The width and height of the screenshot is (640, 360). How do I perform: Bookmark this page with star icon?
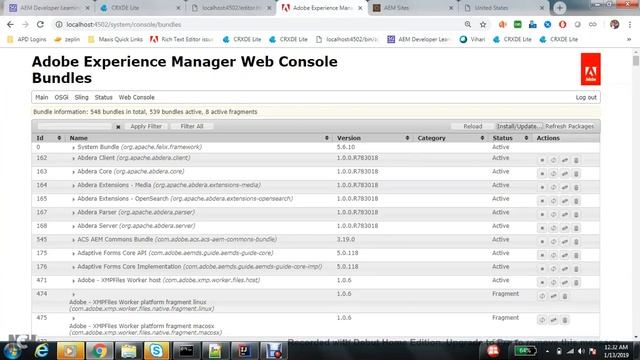tap(483, 24)
